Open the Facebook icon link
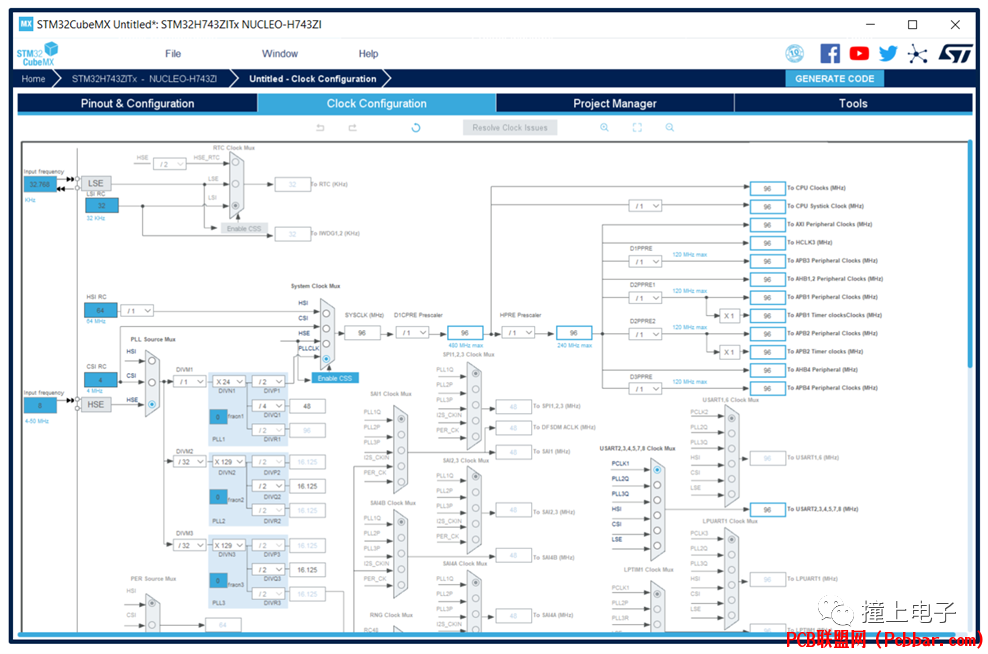The width and height of the screenshot is (988, 654). 830,54
